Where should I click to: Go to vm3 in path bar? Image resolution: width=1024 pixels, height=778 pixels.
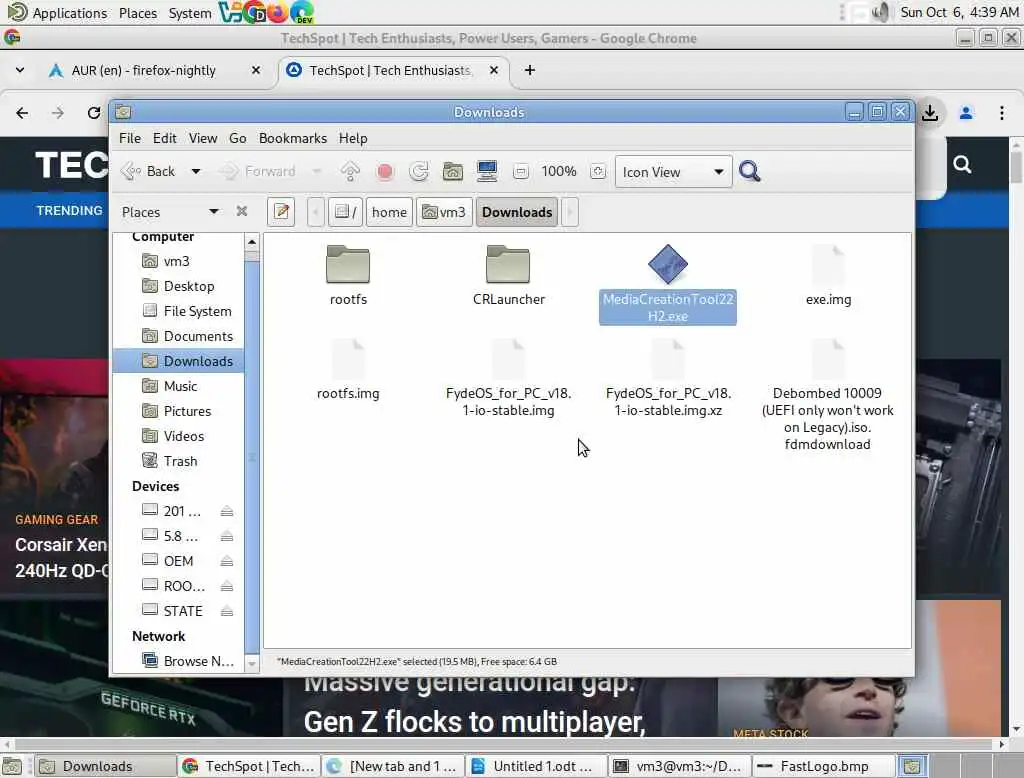pyautogui.click(x=444, y=212)
